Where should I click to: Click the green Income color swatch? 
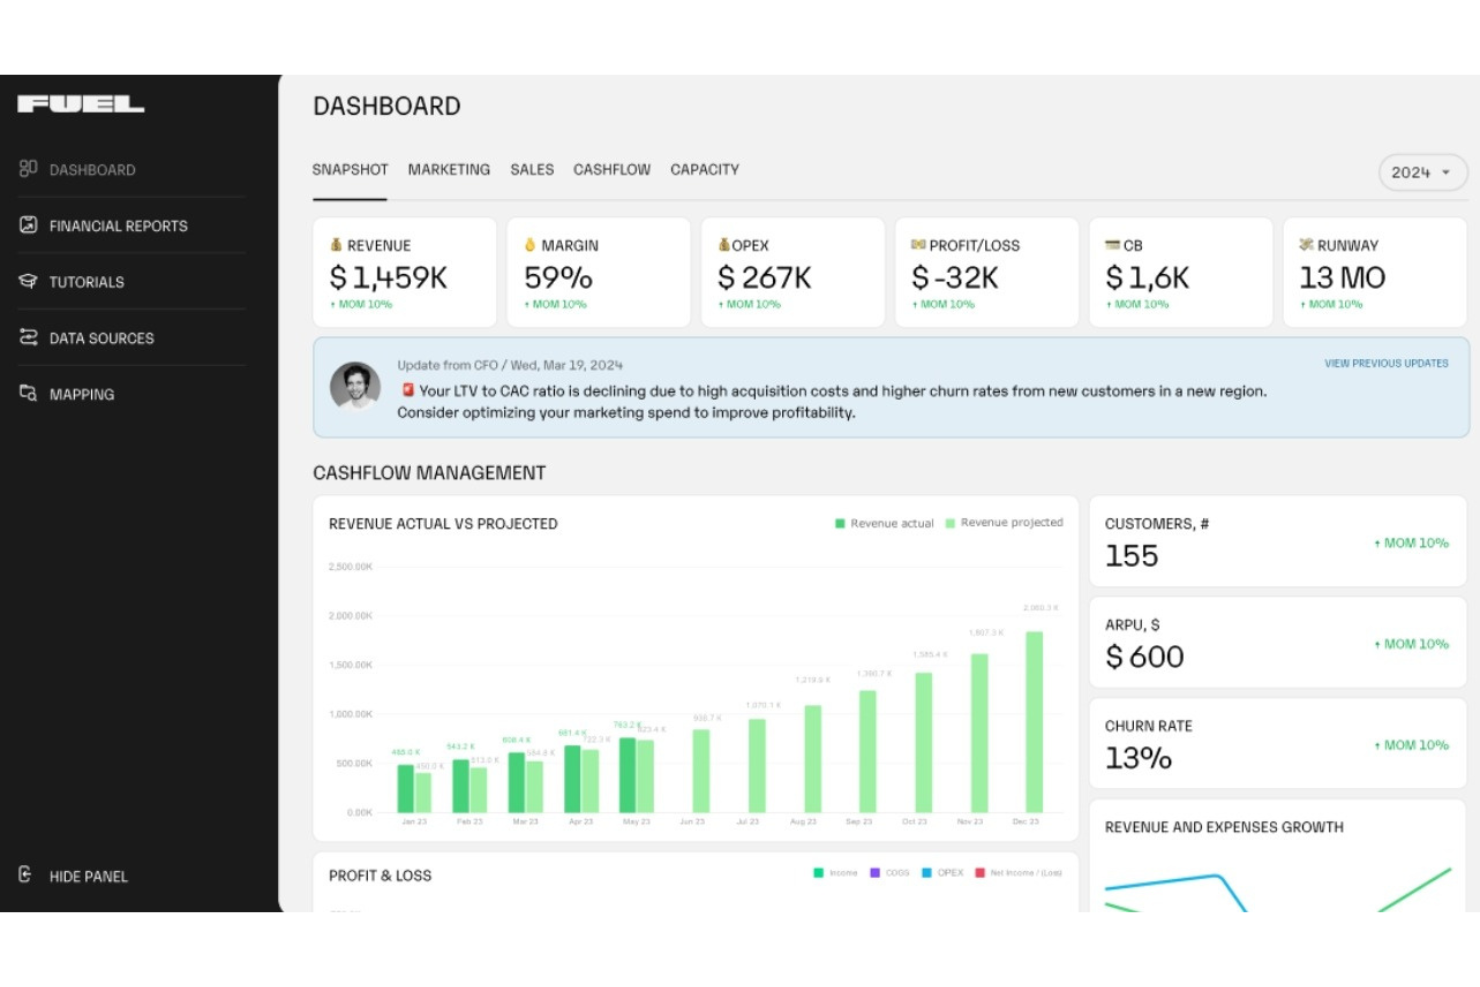(x=818, y=872)
